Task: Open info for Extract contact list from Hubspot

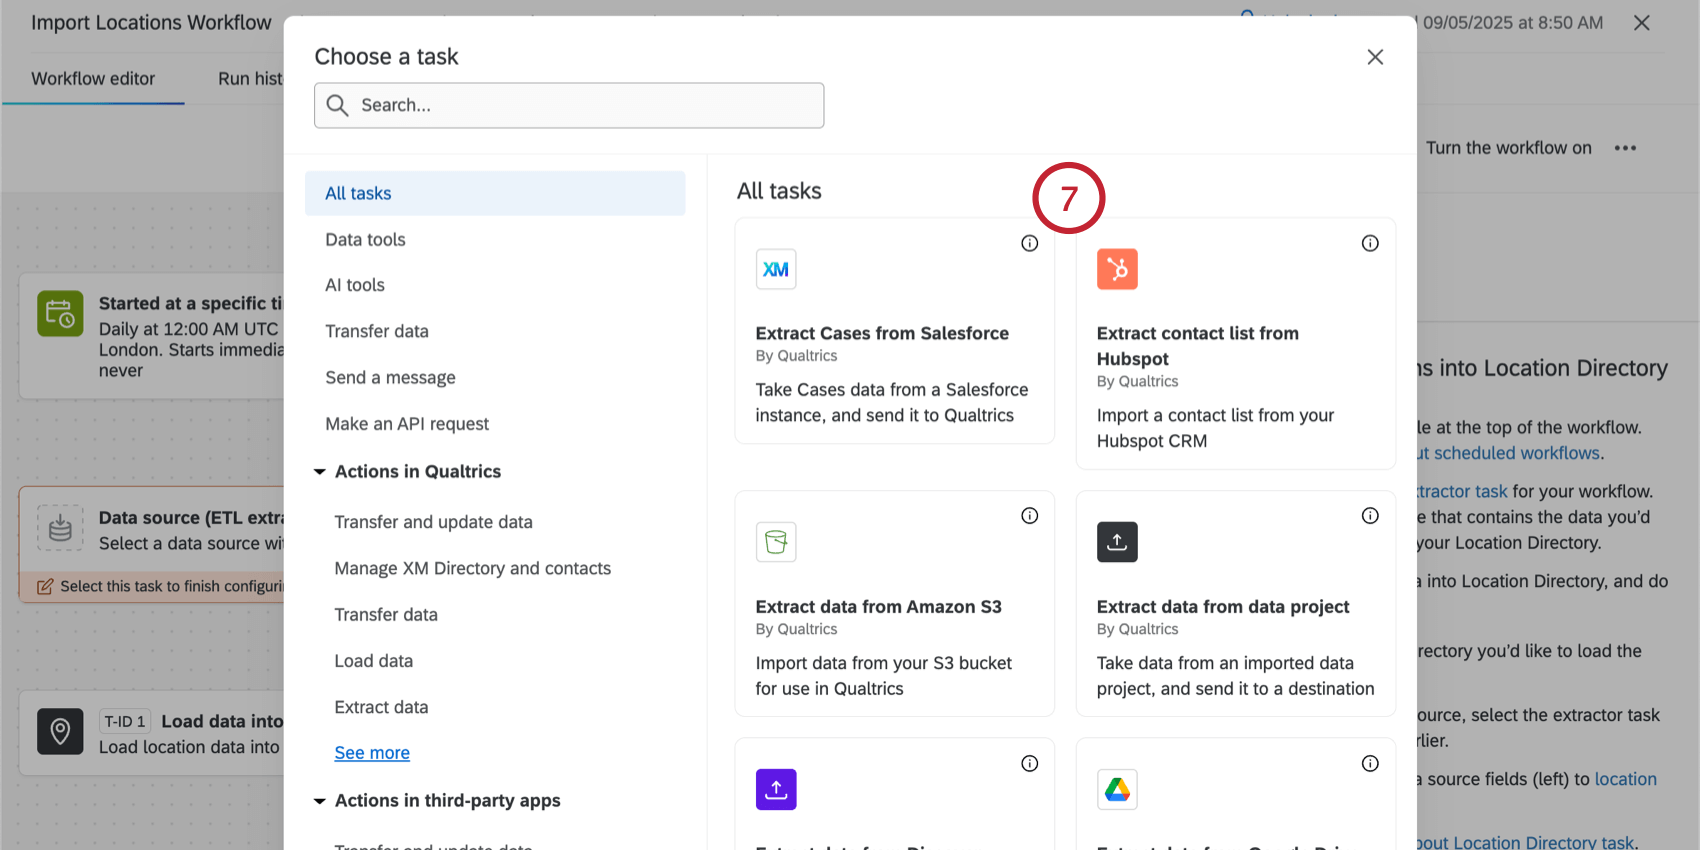Action: [1370, 243]
